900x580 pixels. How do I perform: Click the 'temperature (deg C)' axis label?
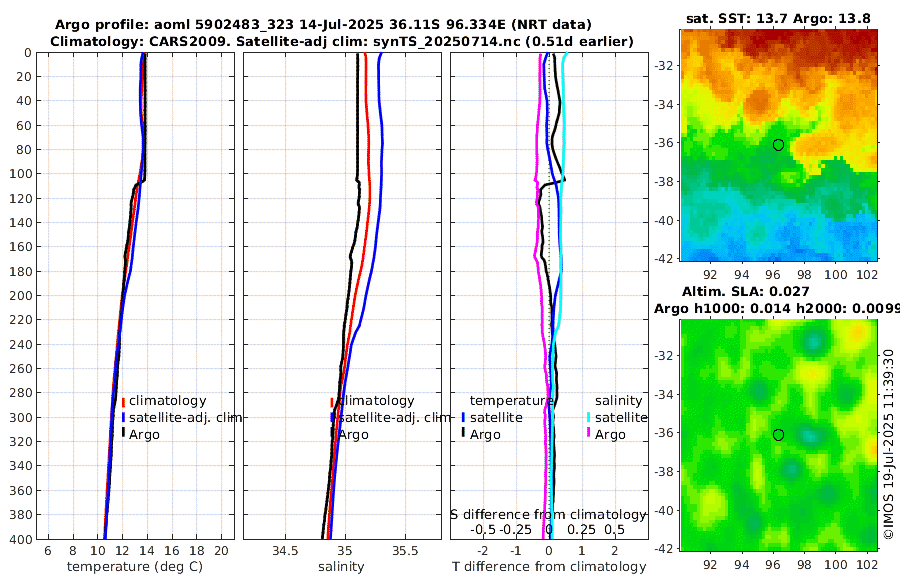135,567
